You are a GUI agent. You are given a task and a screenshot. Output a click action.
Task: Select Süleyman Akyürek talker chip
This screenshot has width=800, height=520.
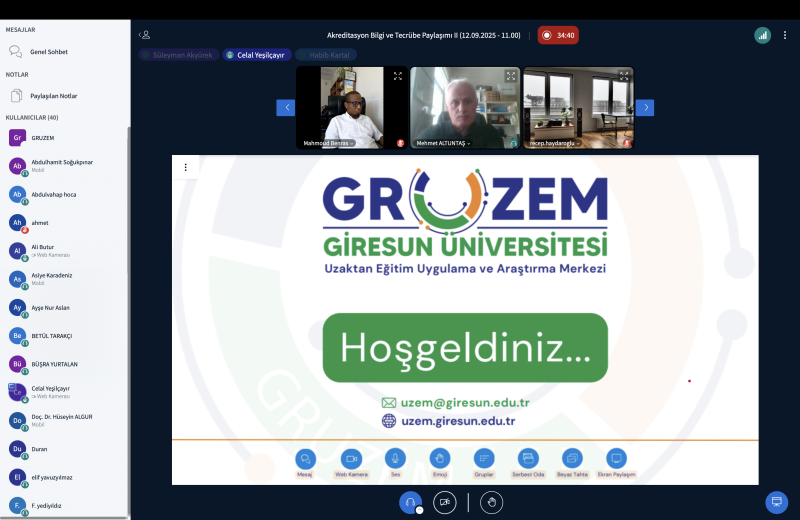(x=179, y=55)
